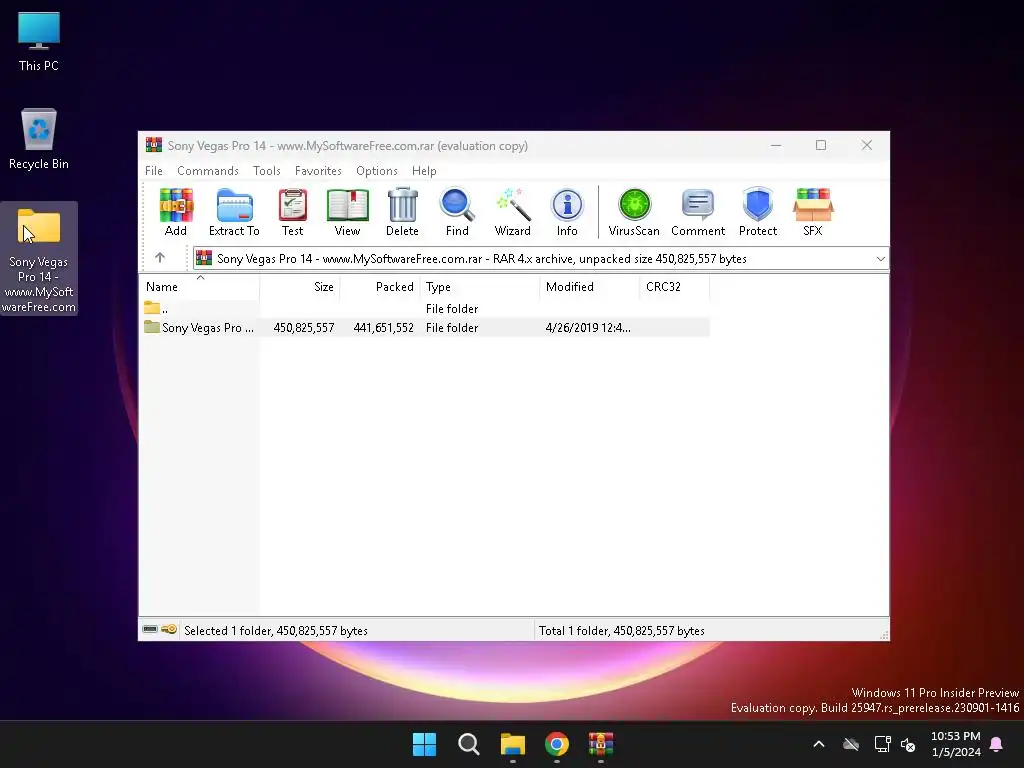Click the muted volume tray icon
This screenshot has height=768, width=1024.
pos(908,744)
